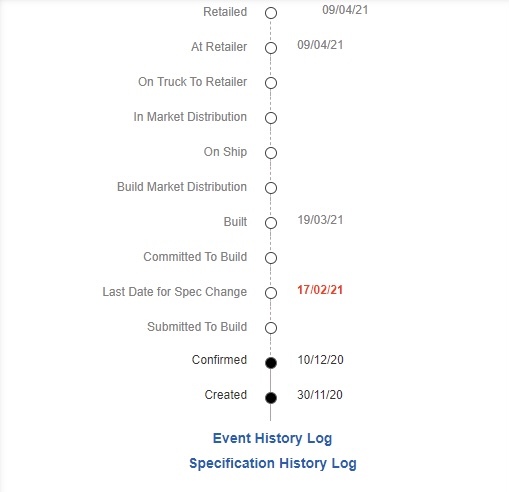Click the Built stage circle marker
509x492 pixels.
pyautogui.click(x=271, y=223)
